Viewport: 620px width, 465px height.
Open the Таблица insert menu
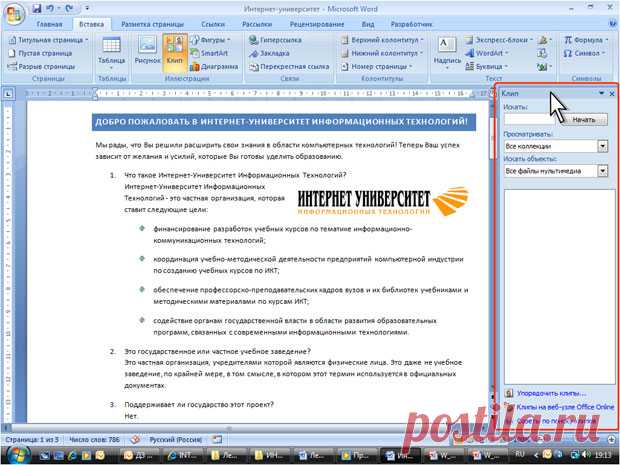pyautogui.click(x=112, y=53)
